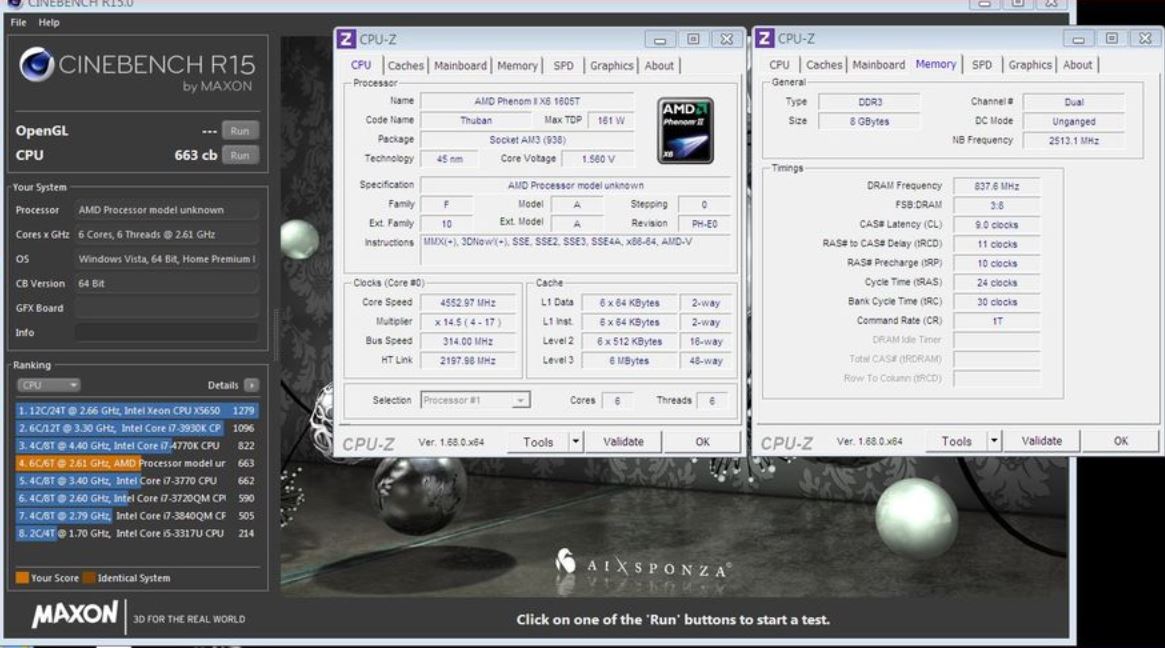Screen dimensions: 1165x648
Task: Select highlighted AMD Processor ranking row
Action: [x=137, y=463]
